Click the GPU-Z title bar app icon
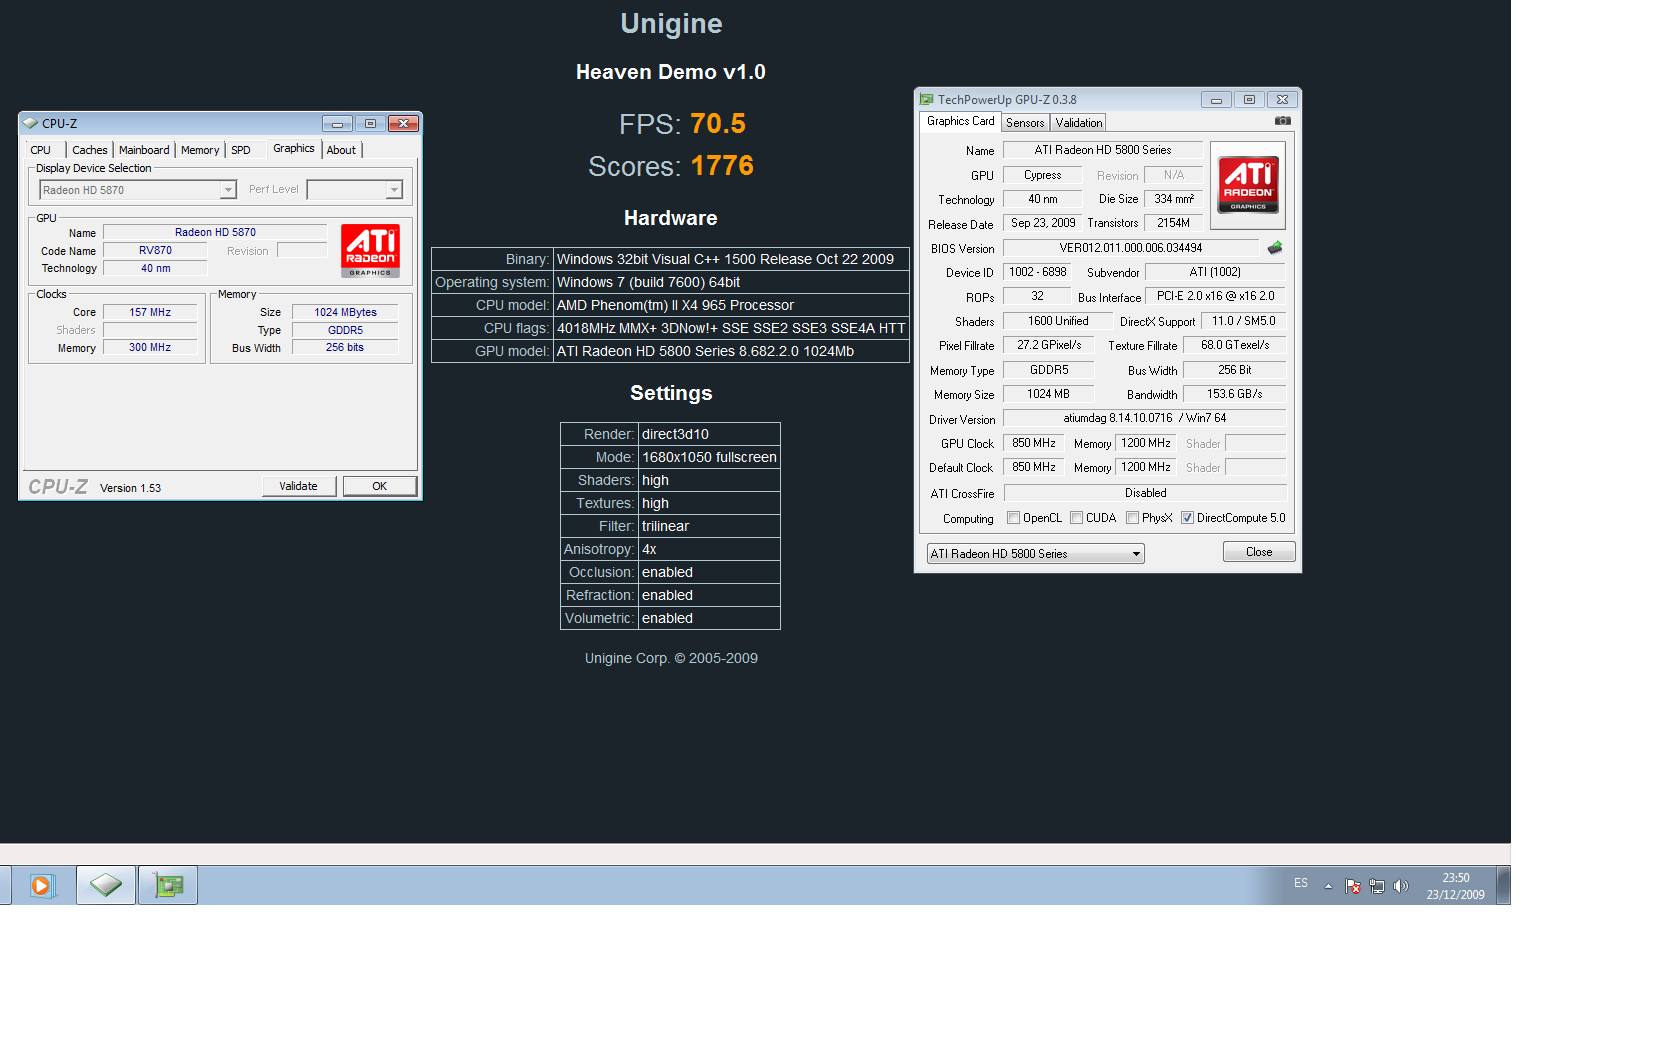Viewport: 1680px width, 1050px height. [927, 99]
